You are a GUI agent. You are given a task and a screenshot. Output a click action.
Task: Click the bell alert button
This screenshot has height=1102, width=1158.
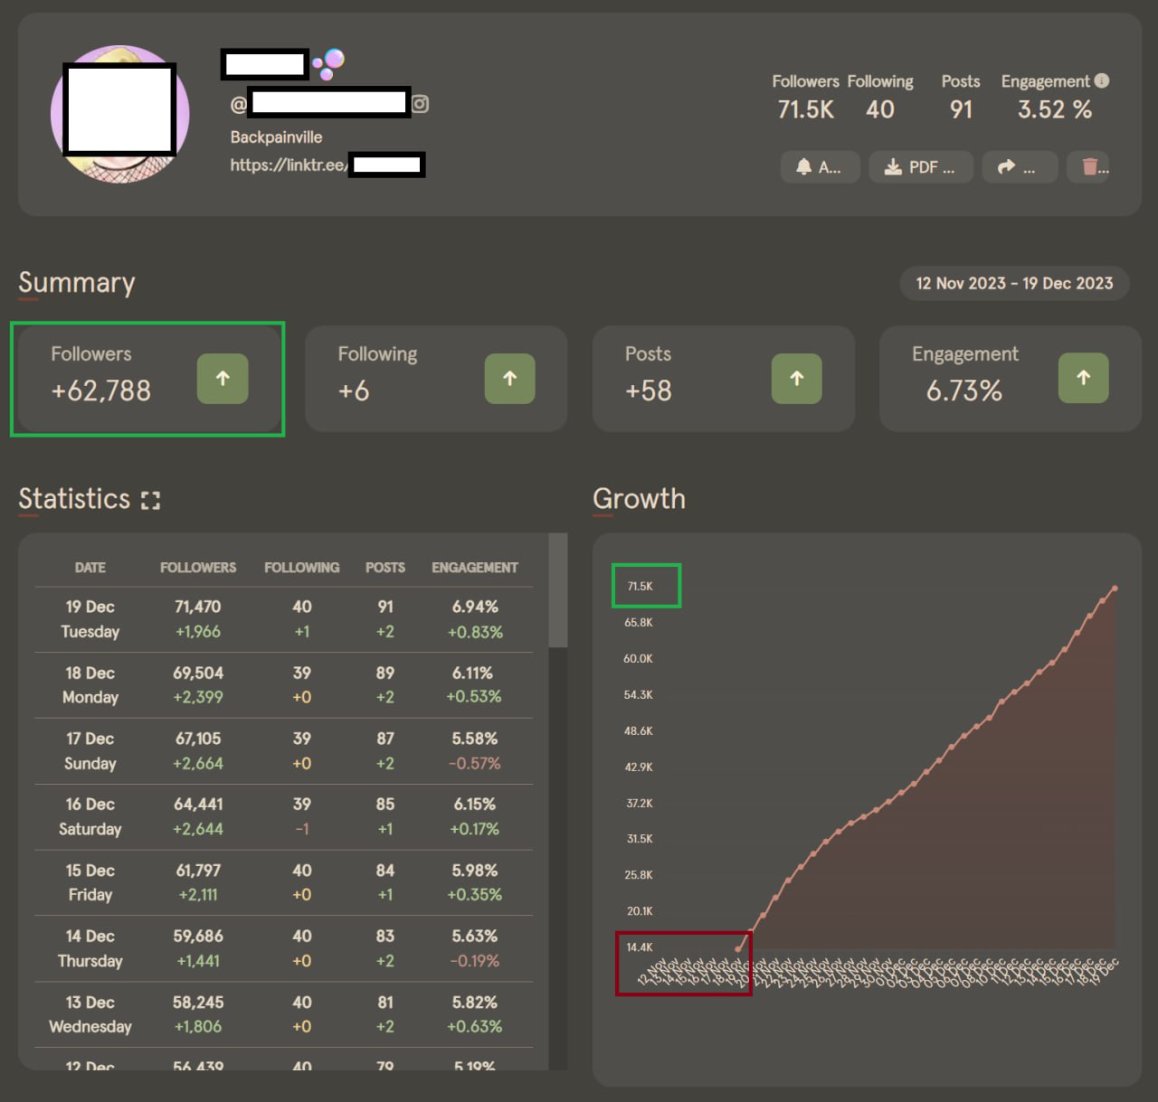(x=820, y=167)
